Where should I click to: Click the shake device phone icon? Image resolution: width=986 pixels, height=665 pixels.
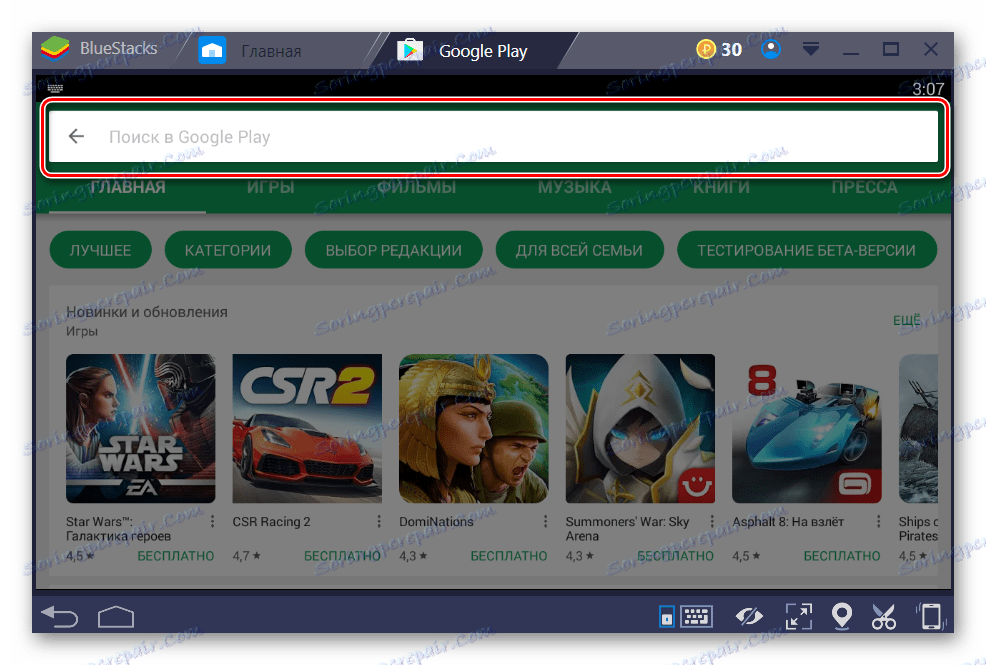tap(931, 616)
